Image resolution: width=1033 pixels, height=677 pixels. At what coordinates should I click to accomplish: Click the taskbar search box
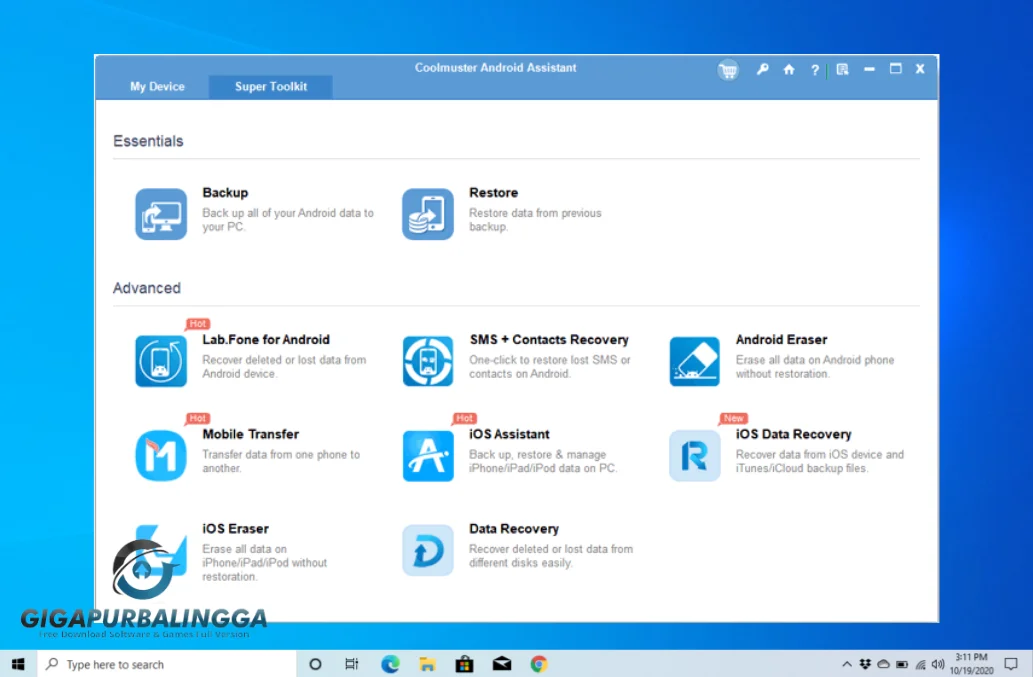click(x=167, y=664)
